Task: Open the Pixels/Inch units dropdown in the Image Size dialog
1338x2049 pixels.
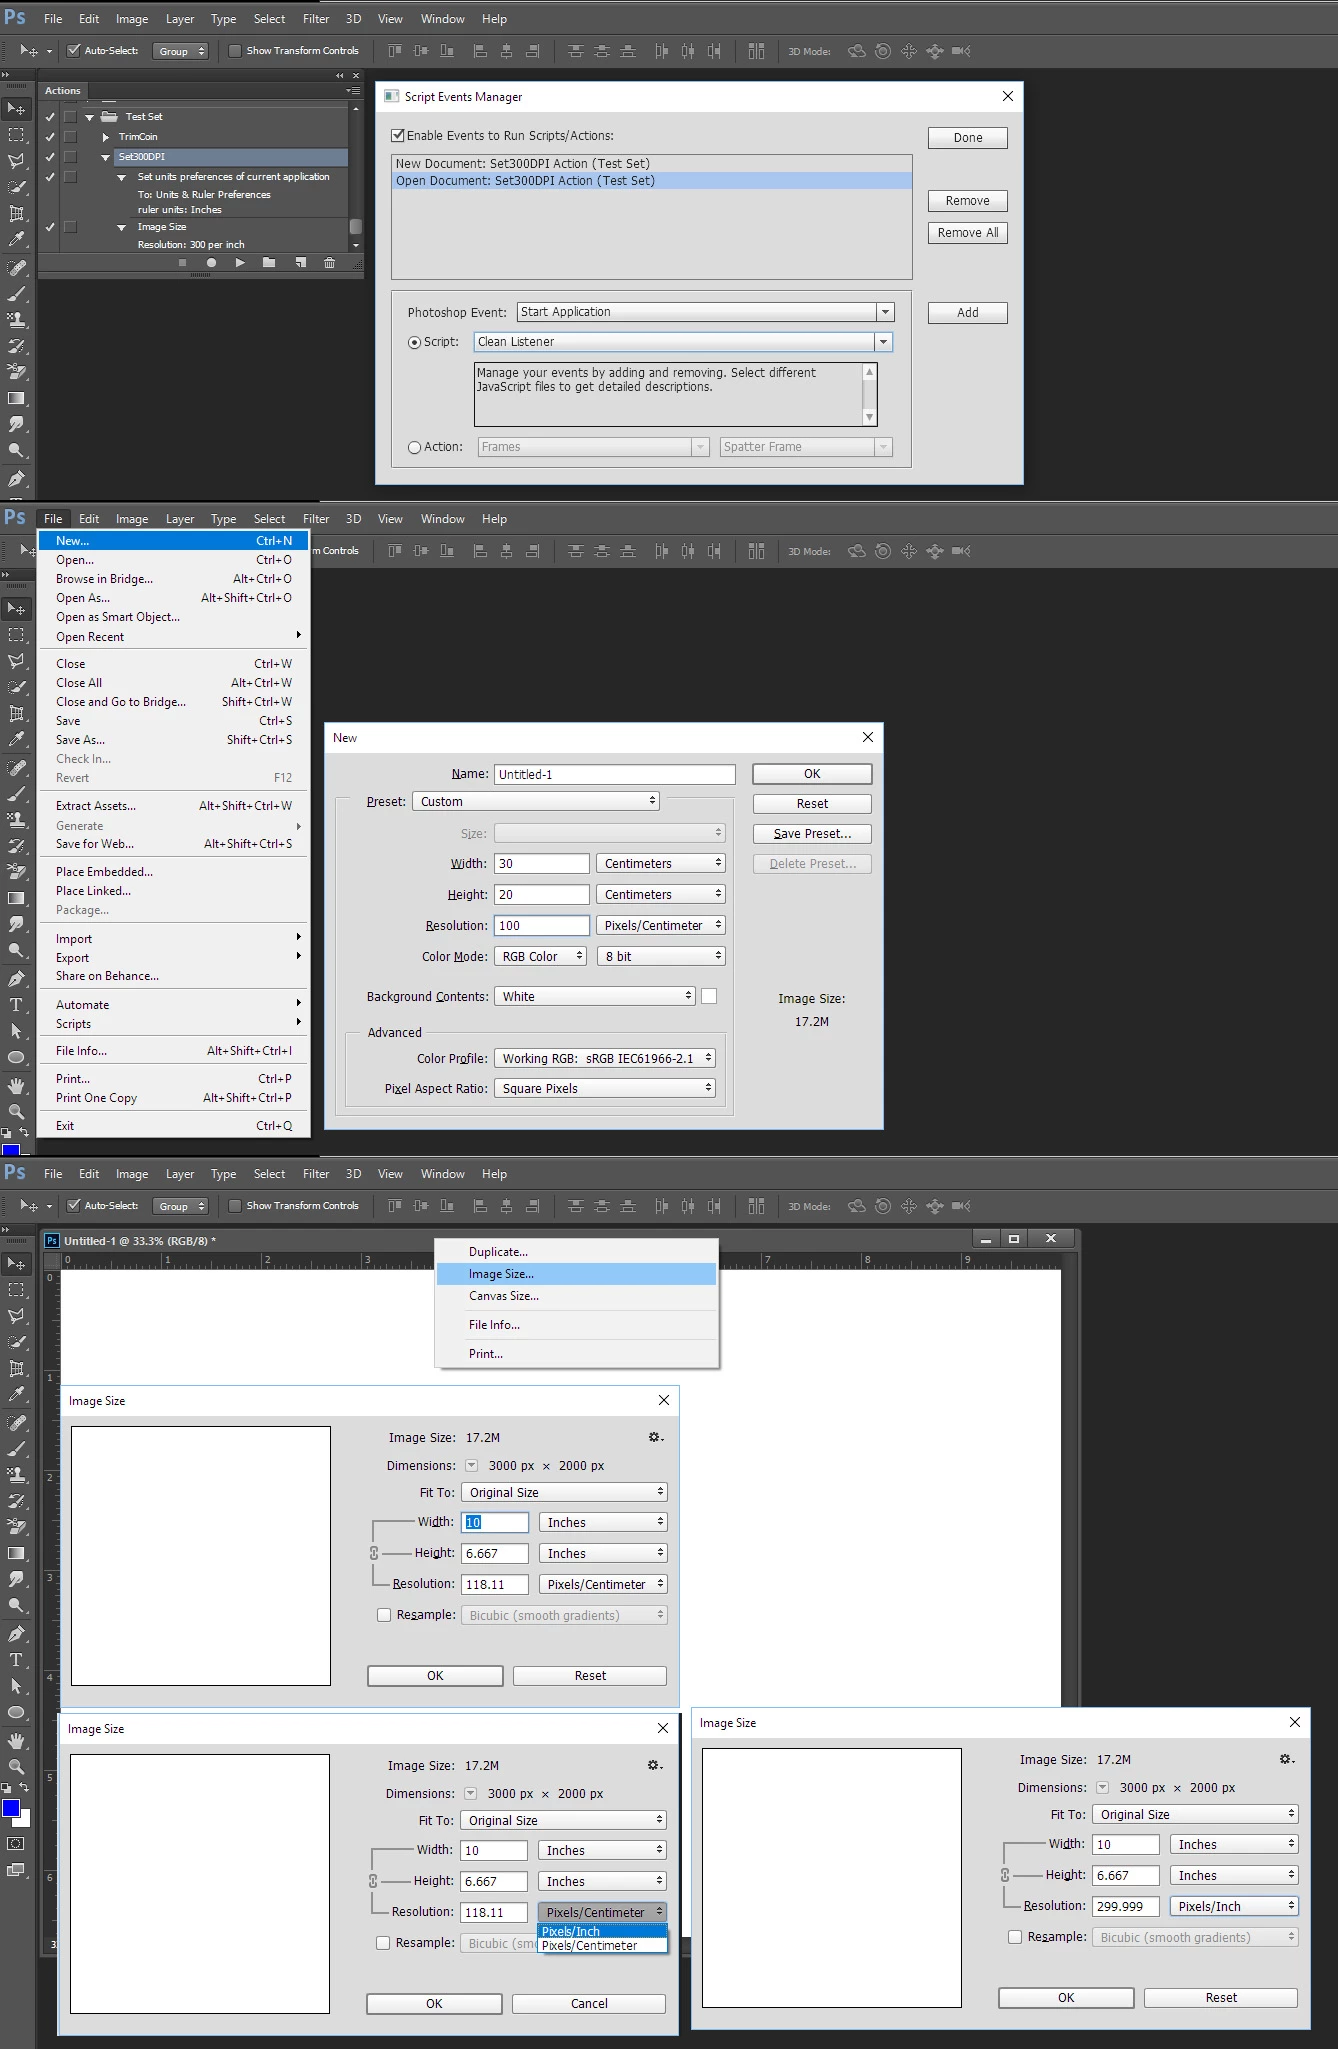Action: click(1236, 1906)
